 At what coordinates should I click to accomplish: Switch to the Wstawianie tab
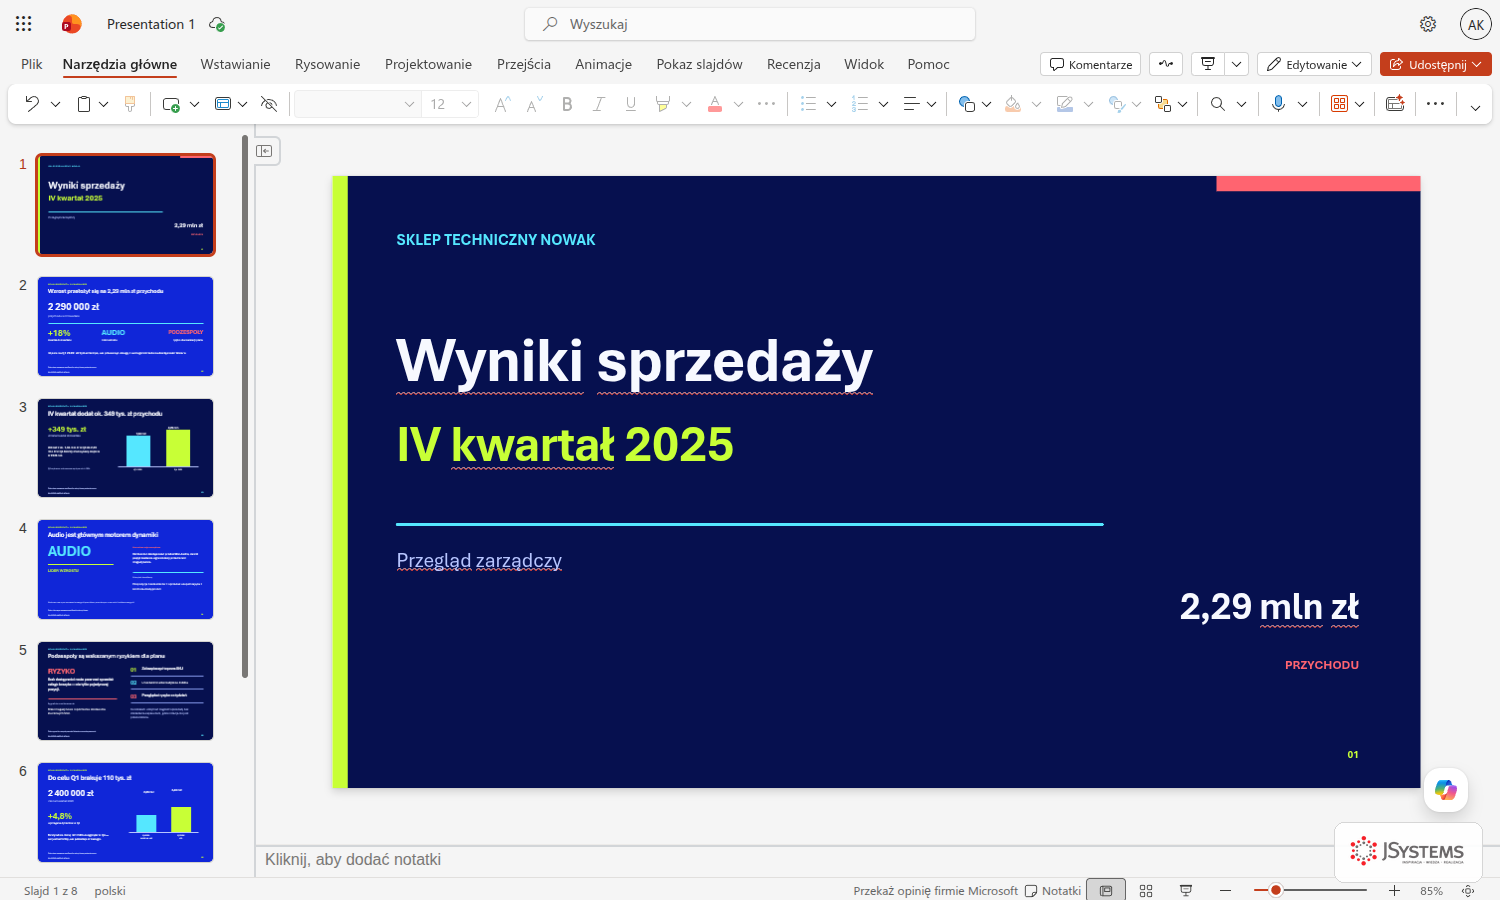click(235, 64)
